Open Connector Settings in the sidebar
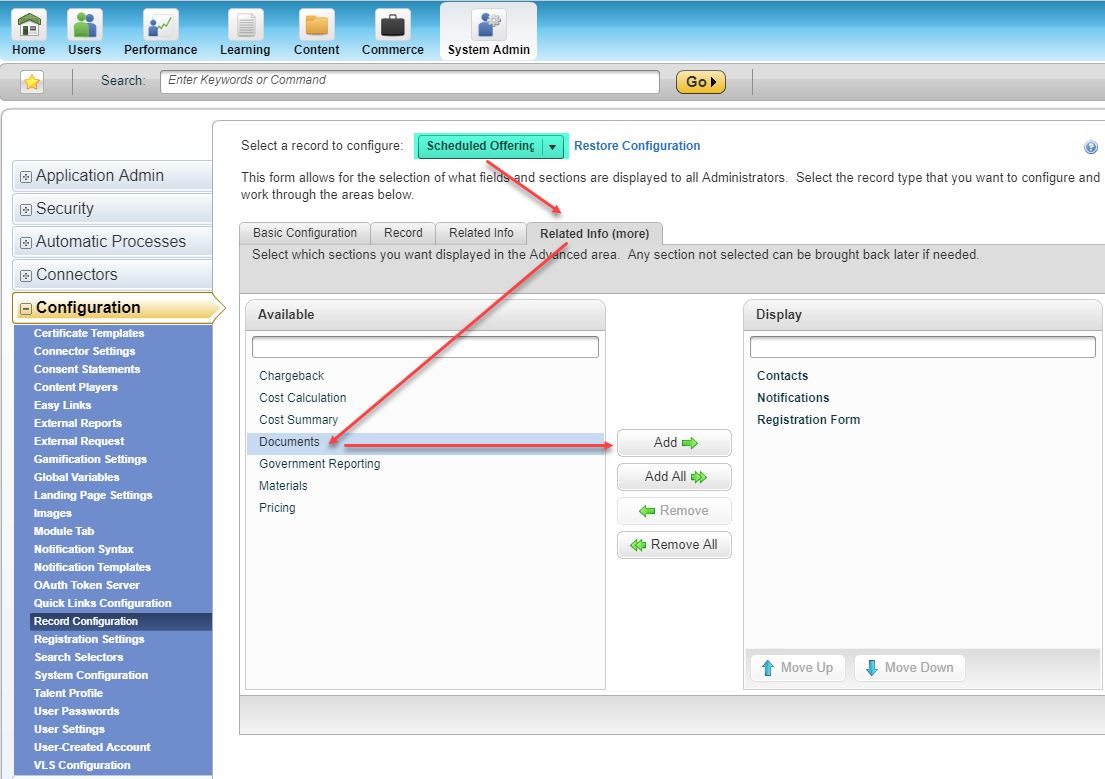 click(85, 351)
